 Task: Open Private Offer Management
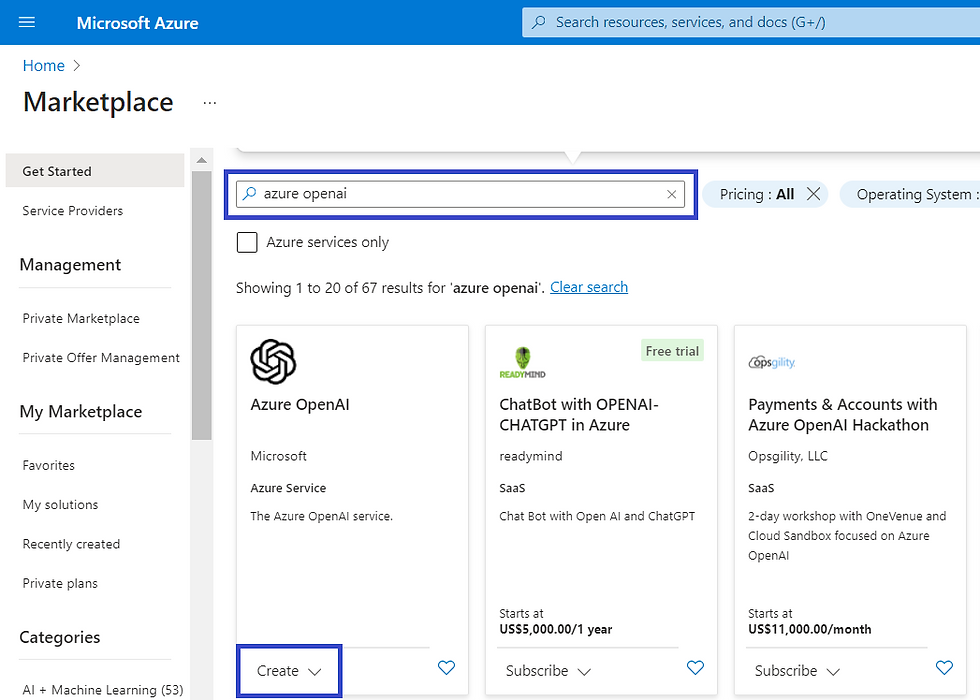(x=101, y=358)
